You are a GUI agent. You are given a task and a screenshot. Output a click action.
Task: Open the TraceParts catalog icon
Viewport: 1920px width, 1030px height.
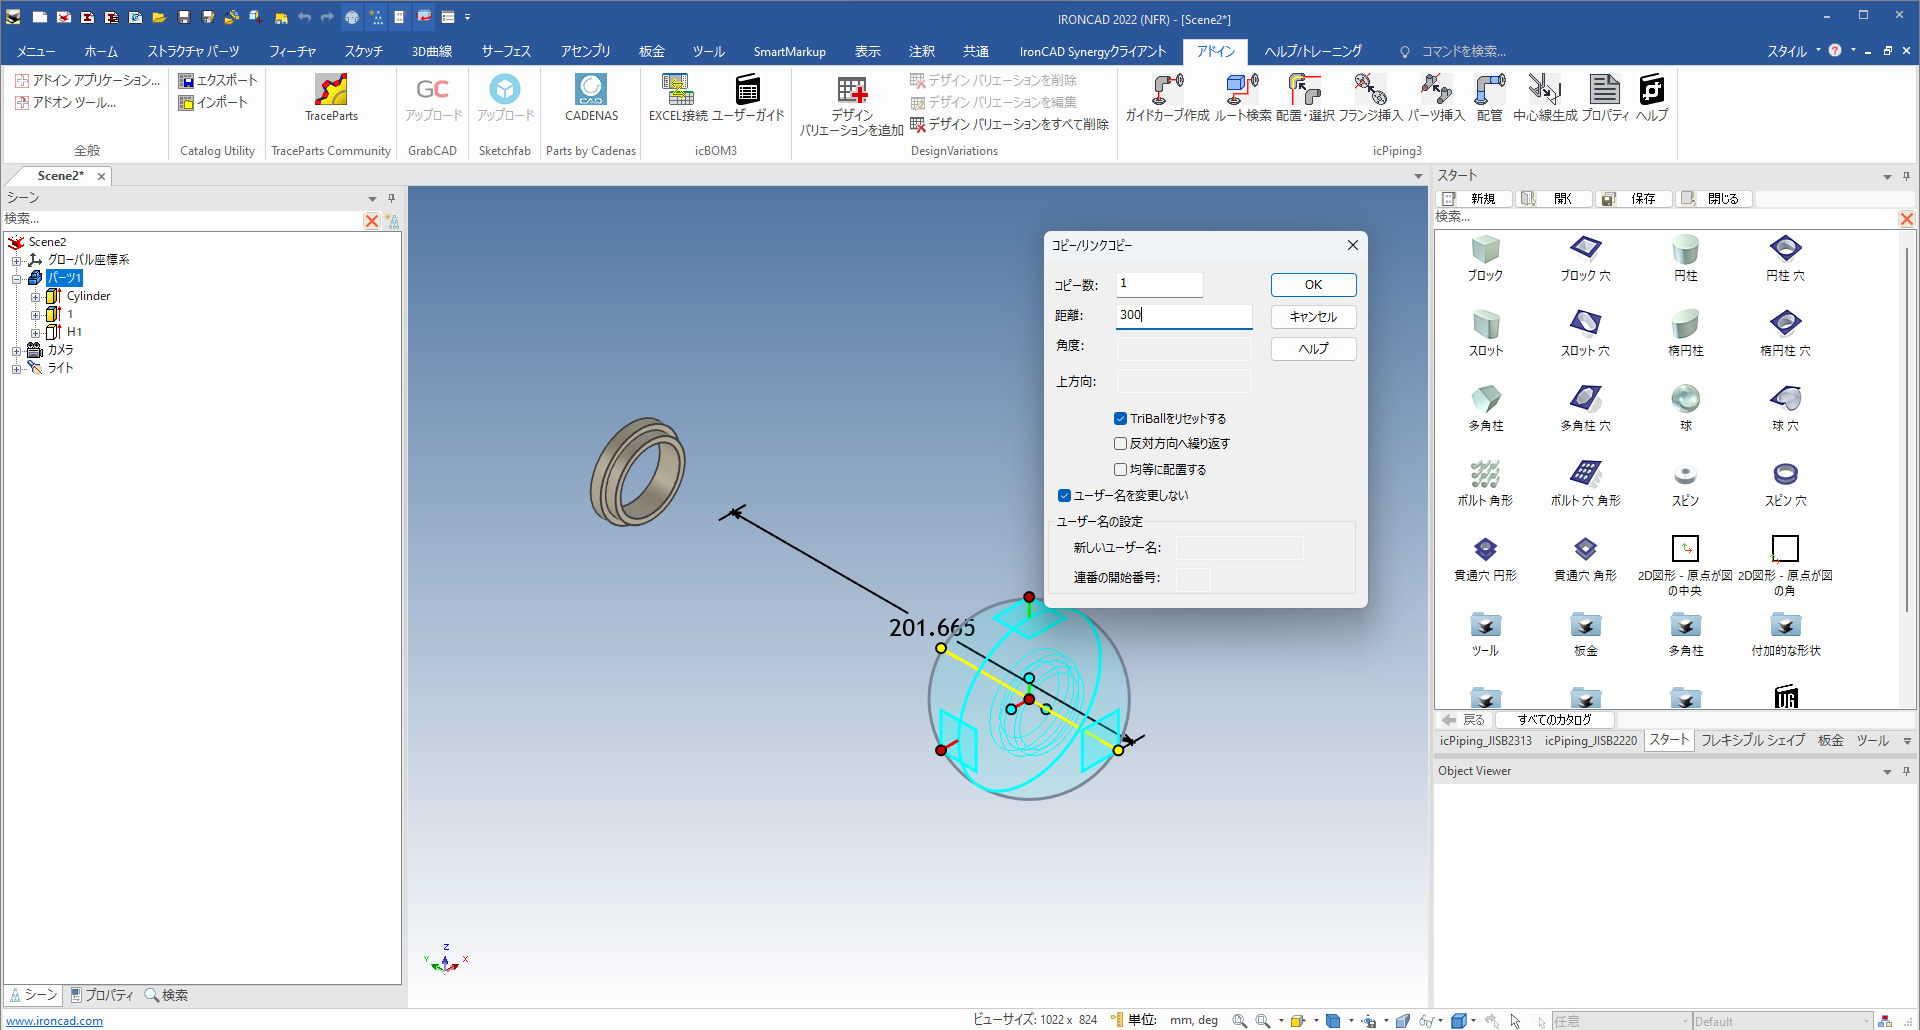click(x=331, y=98)
